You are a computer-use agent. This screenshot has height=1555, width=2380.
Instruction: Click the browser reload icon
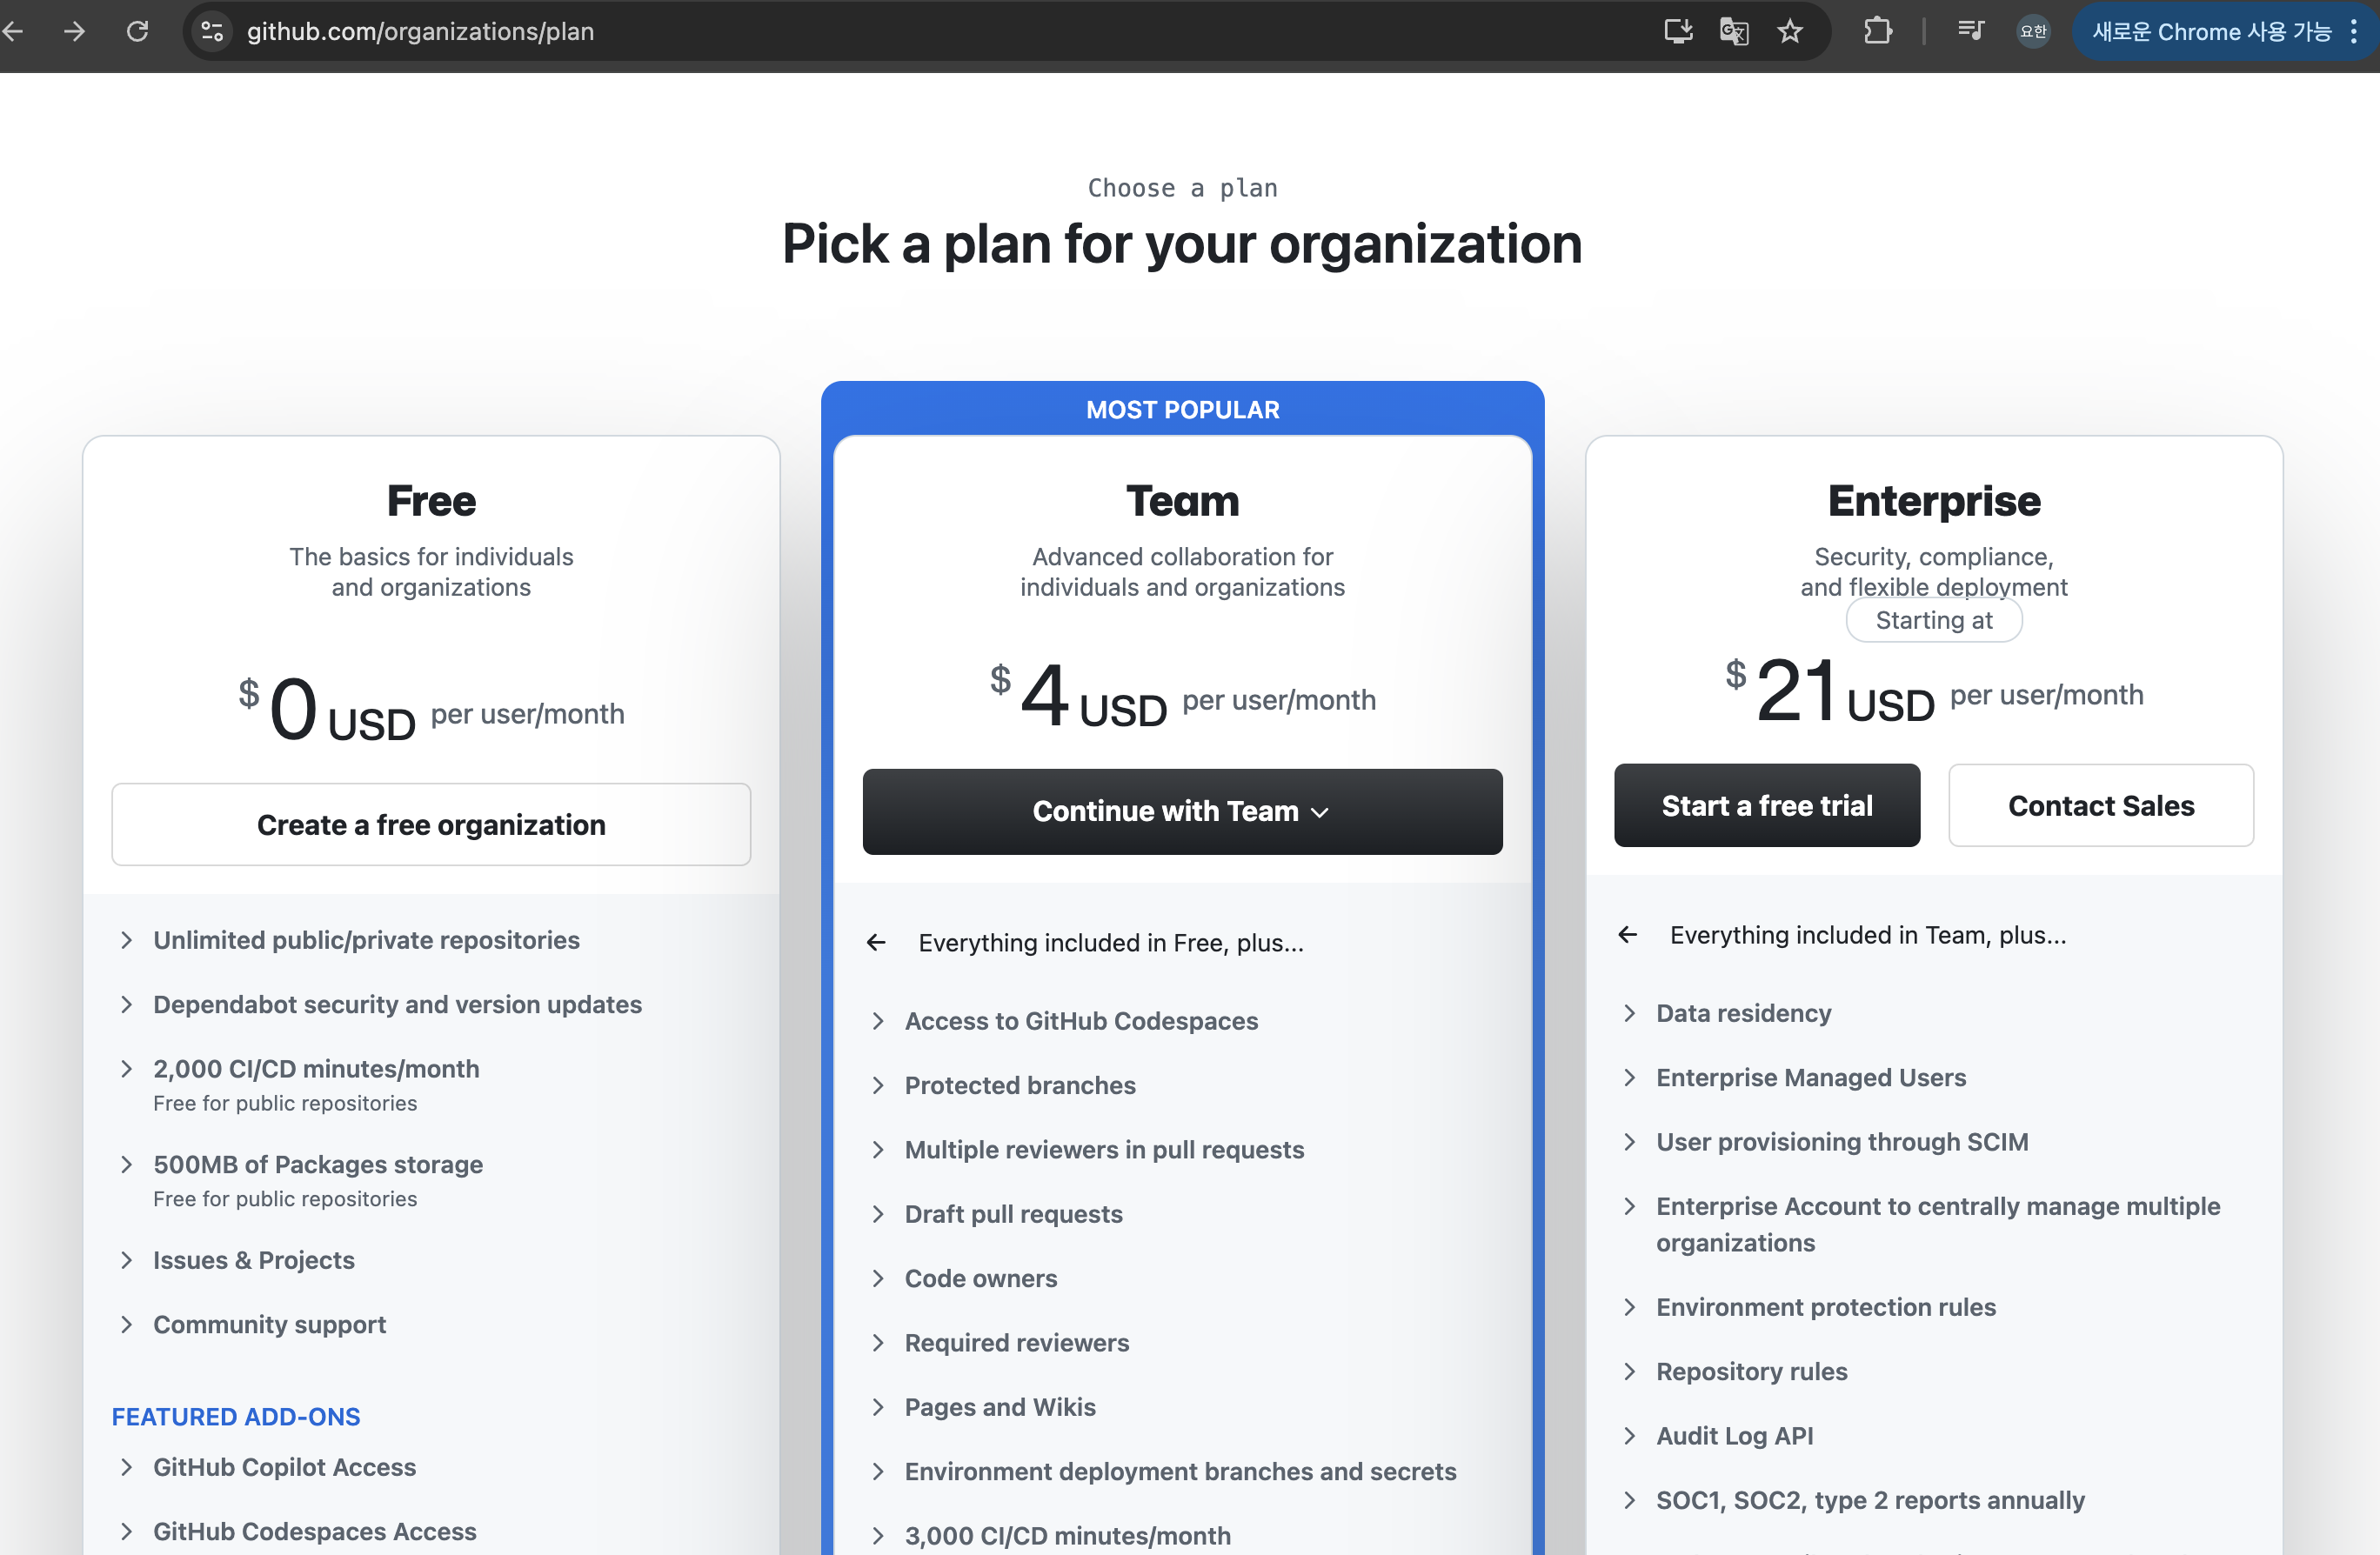[137, 31]
